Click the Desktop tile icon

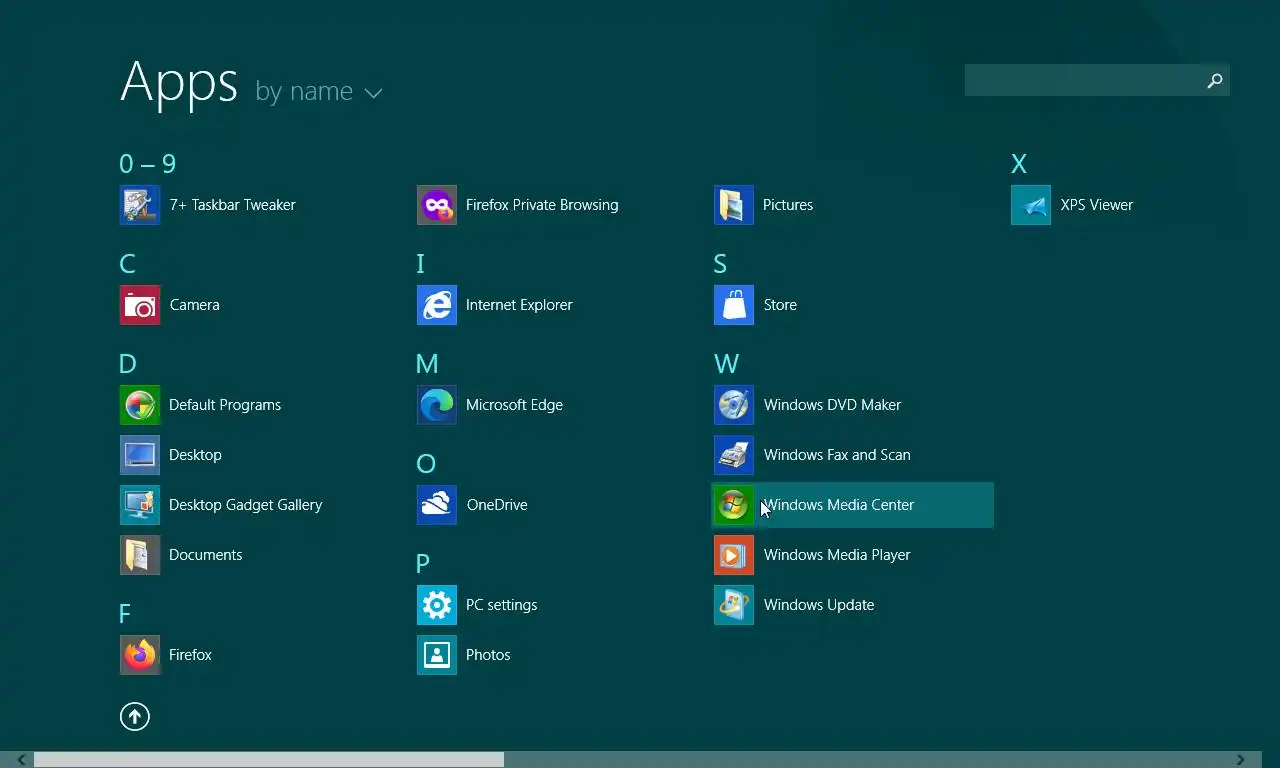click(x=140, y=455)
